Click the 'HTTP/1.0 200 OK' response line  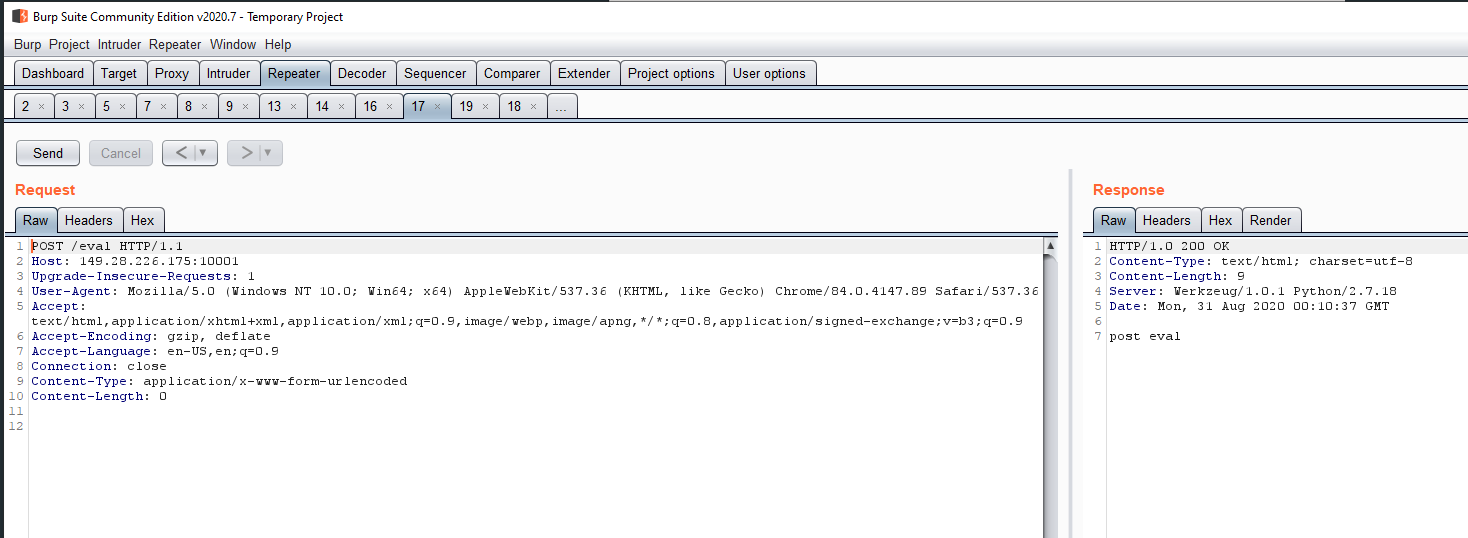coord(1169,246)
